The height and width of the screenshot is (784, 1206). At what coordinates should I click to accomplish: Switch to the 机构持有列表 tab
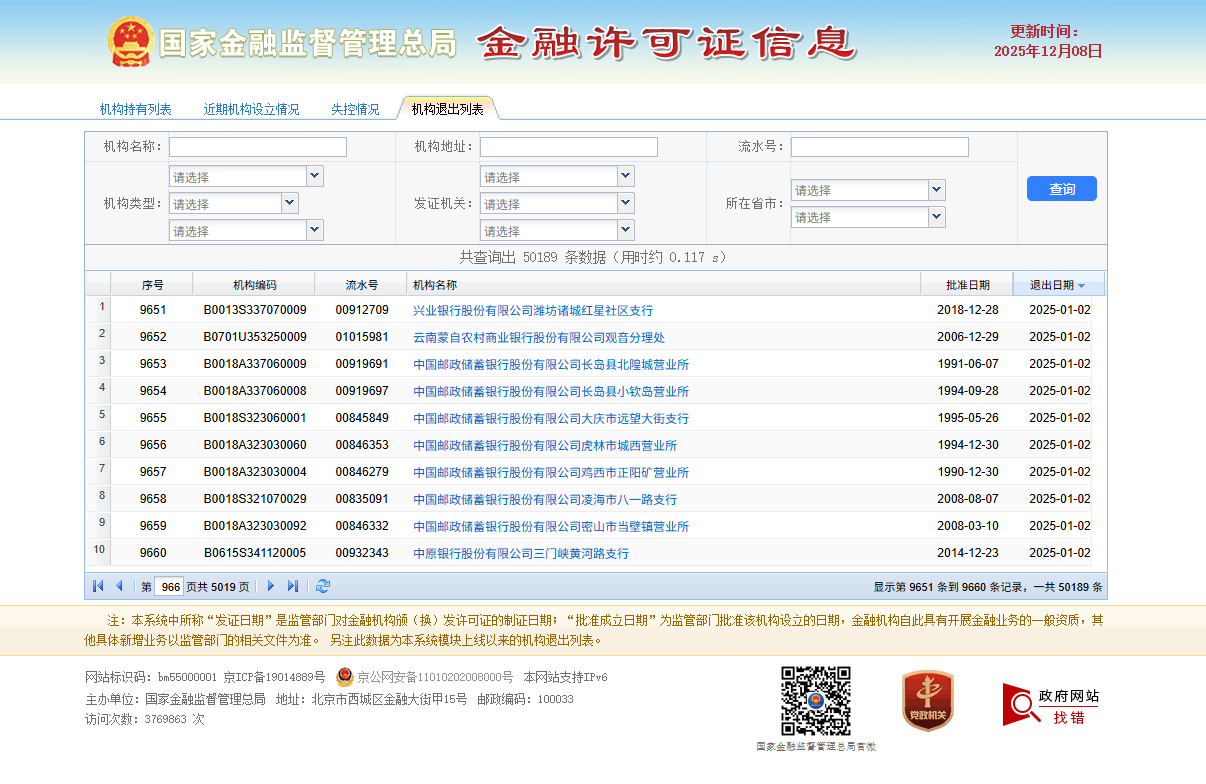(x=135, y=109)
